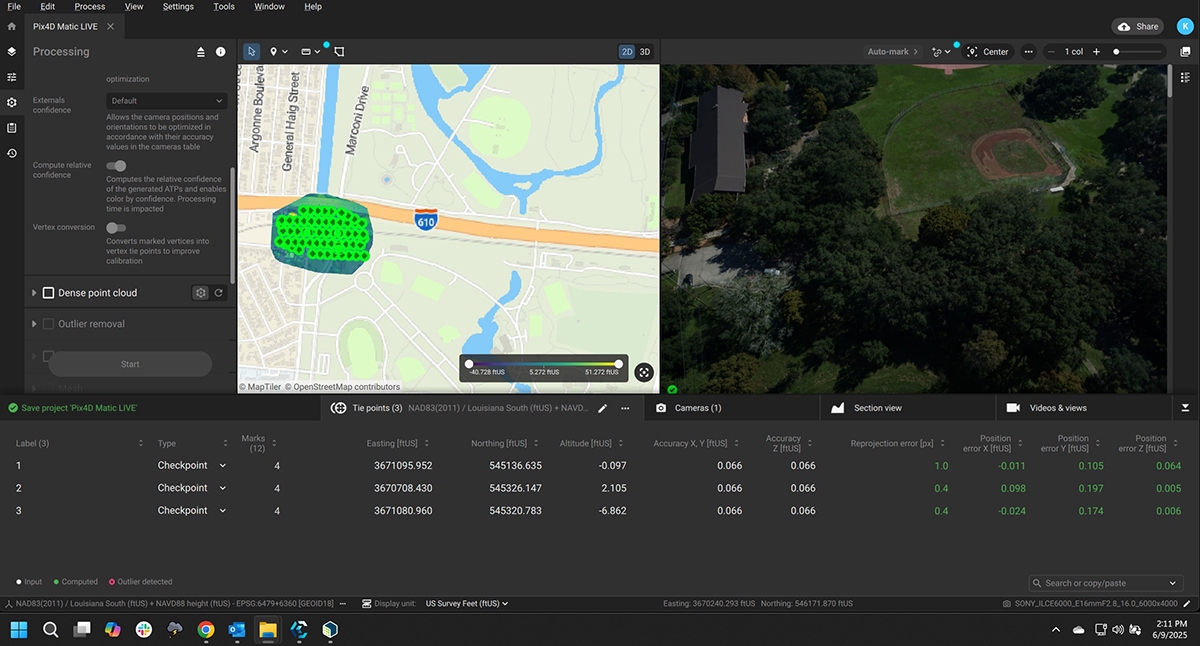Open the Layers panel in left sidebar
This screenshot has width=1200, height=646.
[x=12, y=51]
